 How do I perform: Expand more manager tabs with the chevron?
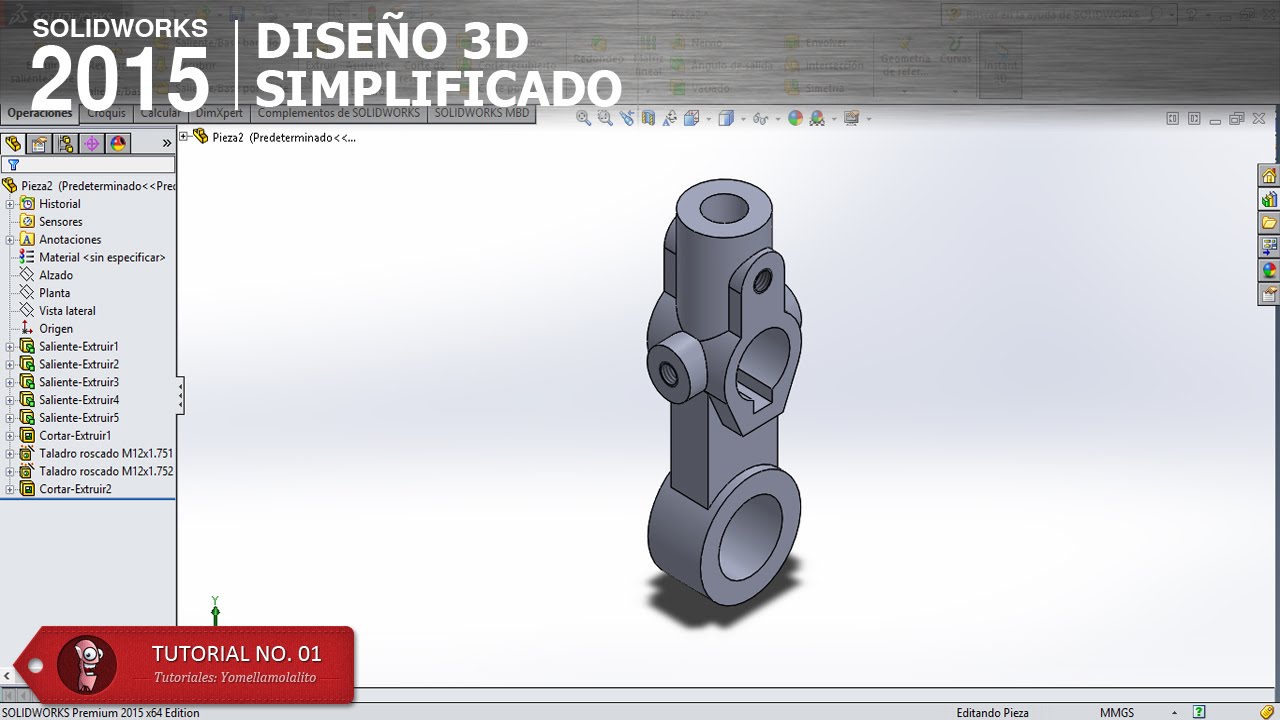coord(167,143)
